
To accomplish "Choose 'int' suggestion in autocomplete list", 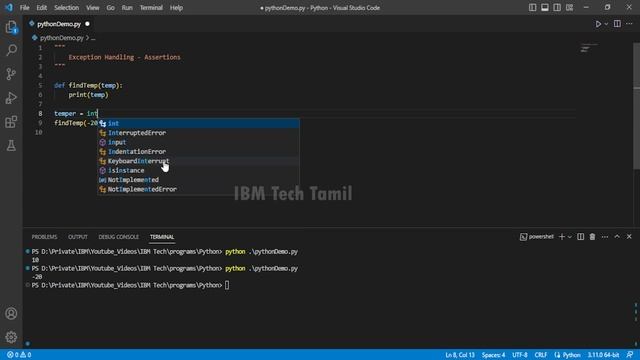I will (198, 123).
